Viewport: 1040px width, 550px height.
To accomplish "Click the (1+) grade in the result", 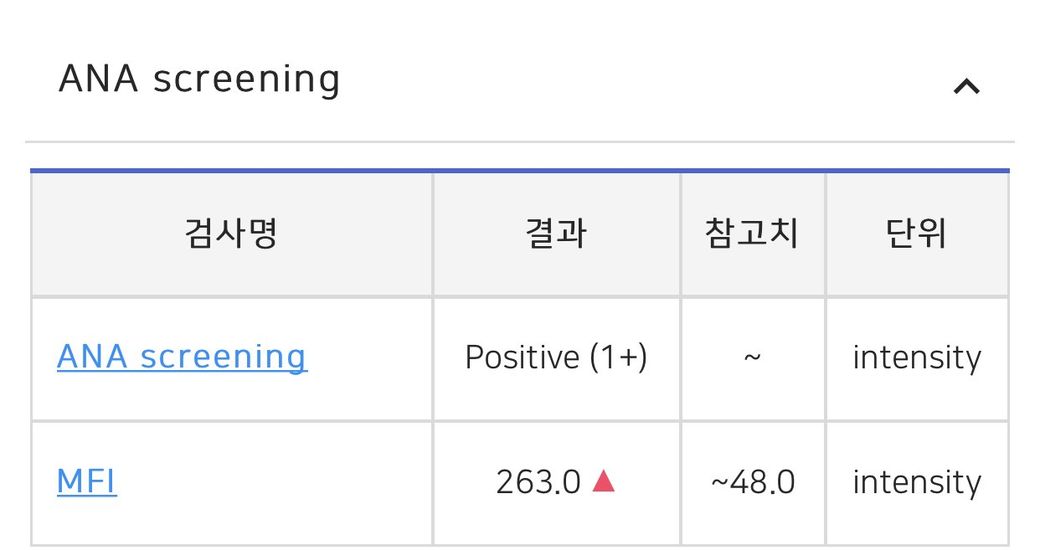I will point(618,357).
